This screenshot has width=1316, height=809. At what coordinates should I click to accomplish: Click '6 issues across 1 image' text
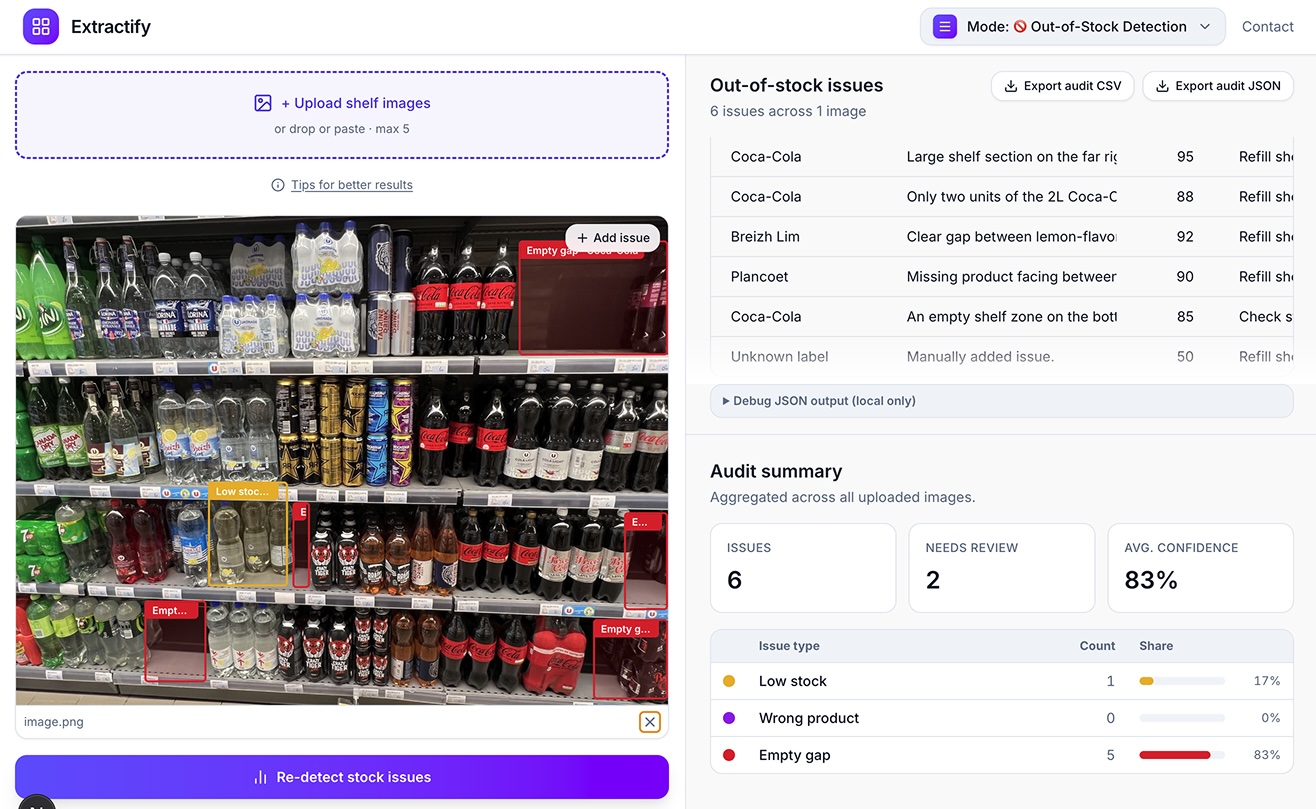coord(788,111)
